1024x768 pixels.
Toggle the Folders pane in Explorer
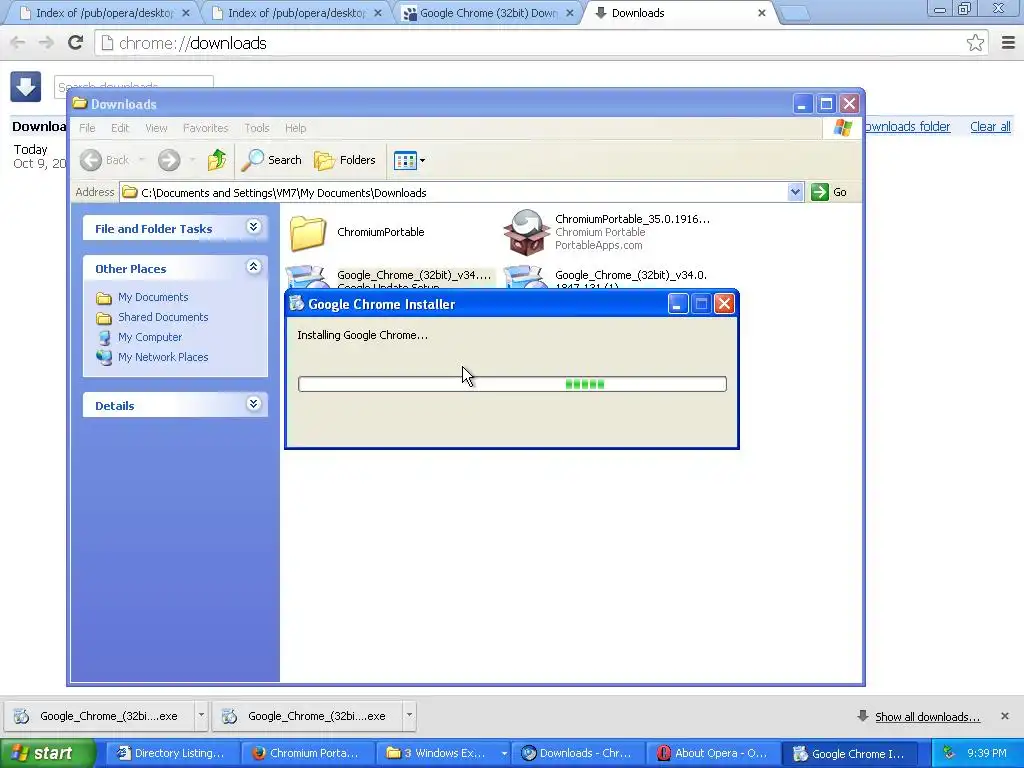point(345,160)
